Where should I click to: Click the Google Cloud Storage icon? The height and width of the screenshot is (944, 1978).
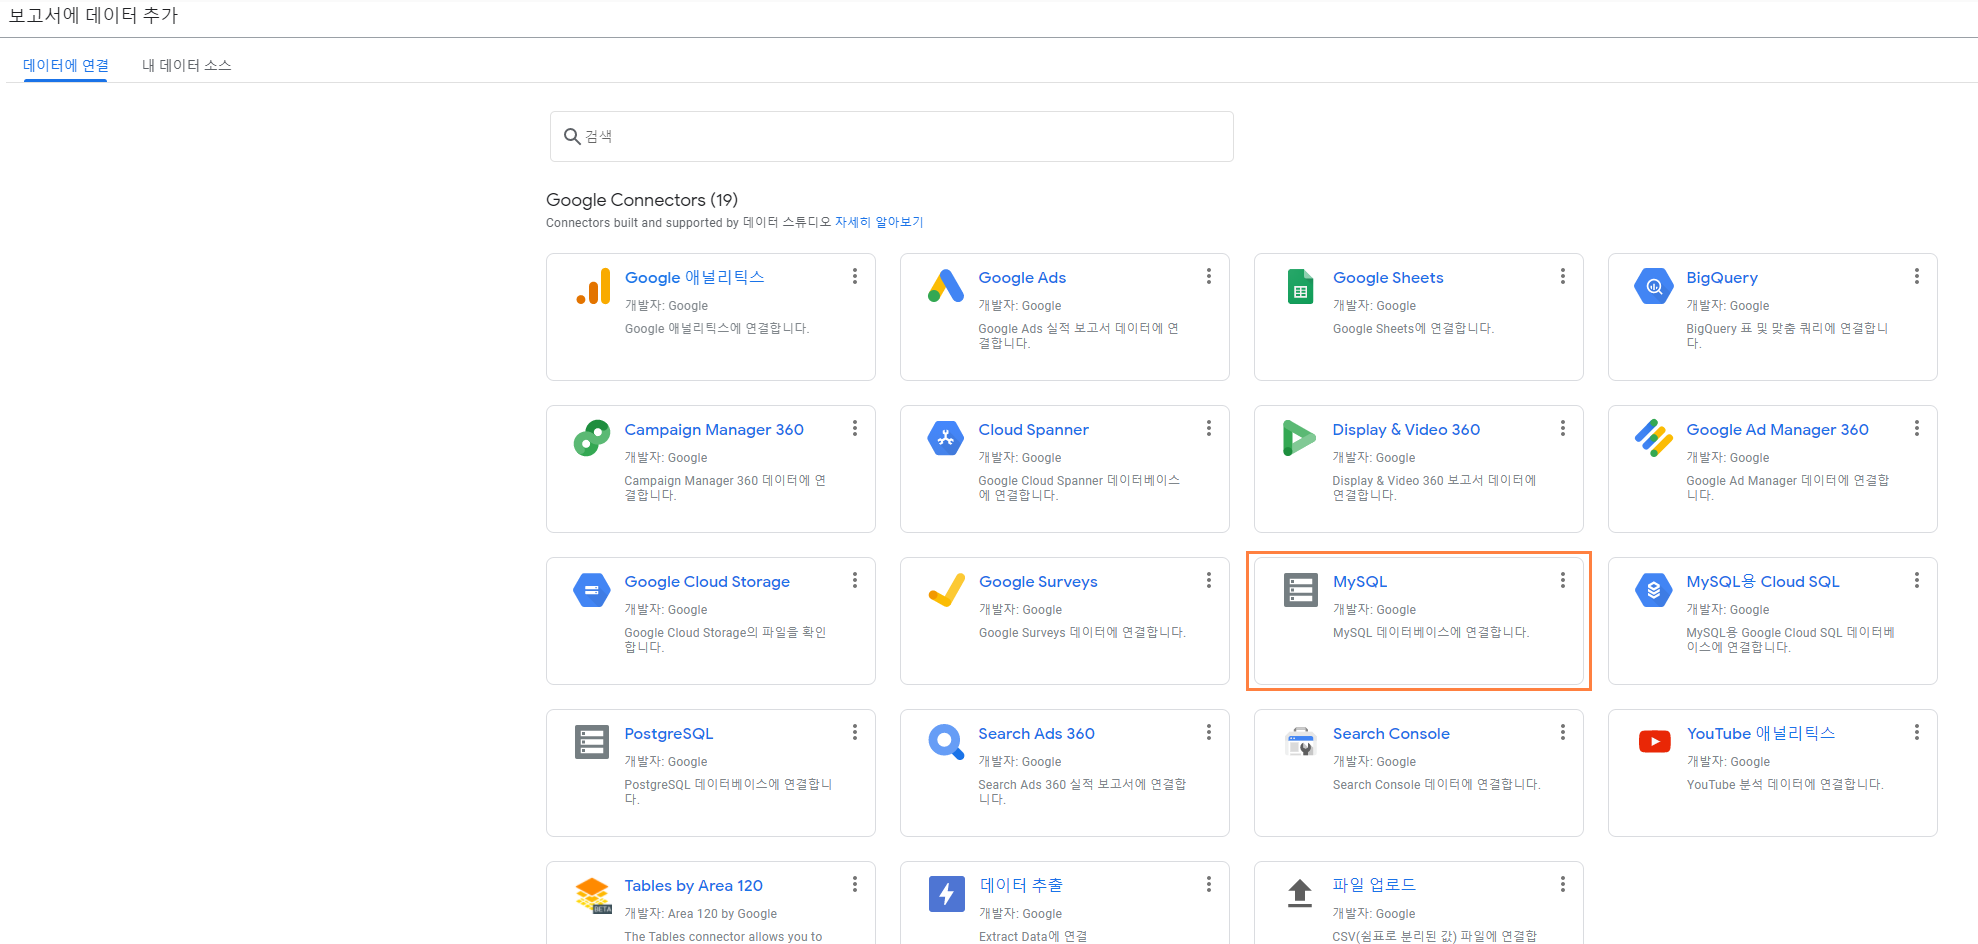point(592,590)
